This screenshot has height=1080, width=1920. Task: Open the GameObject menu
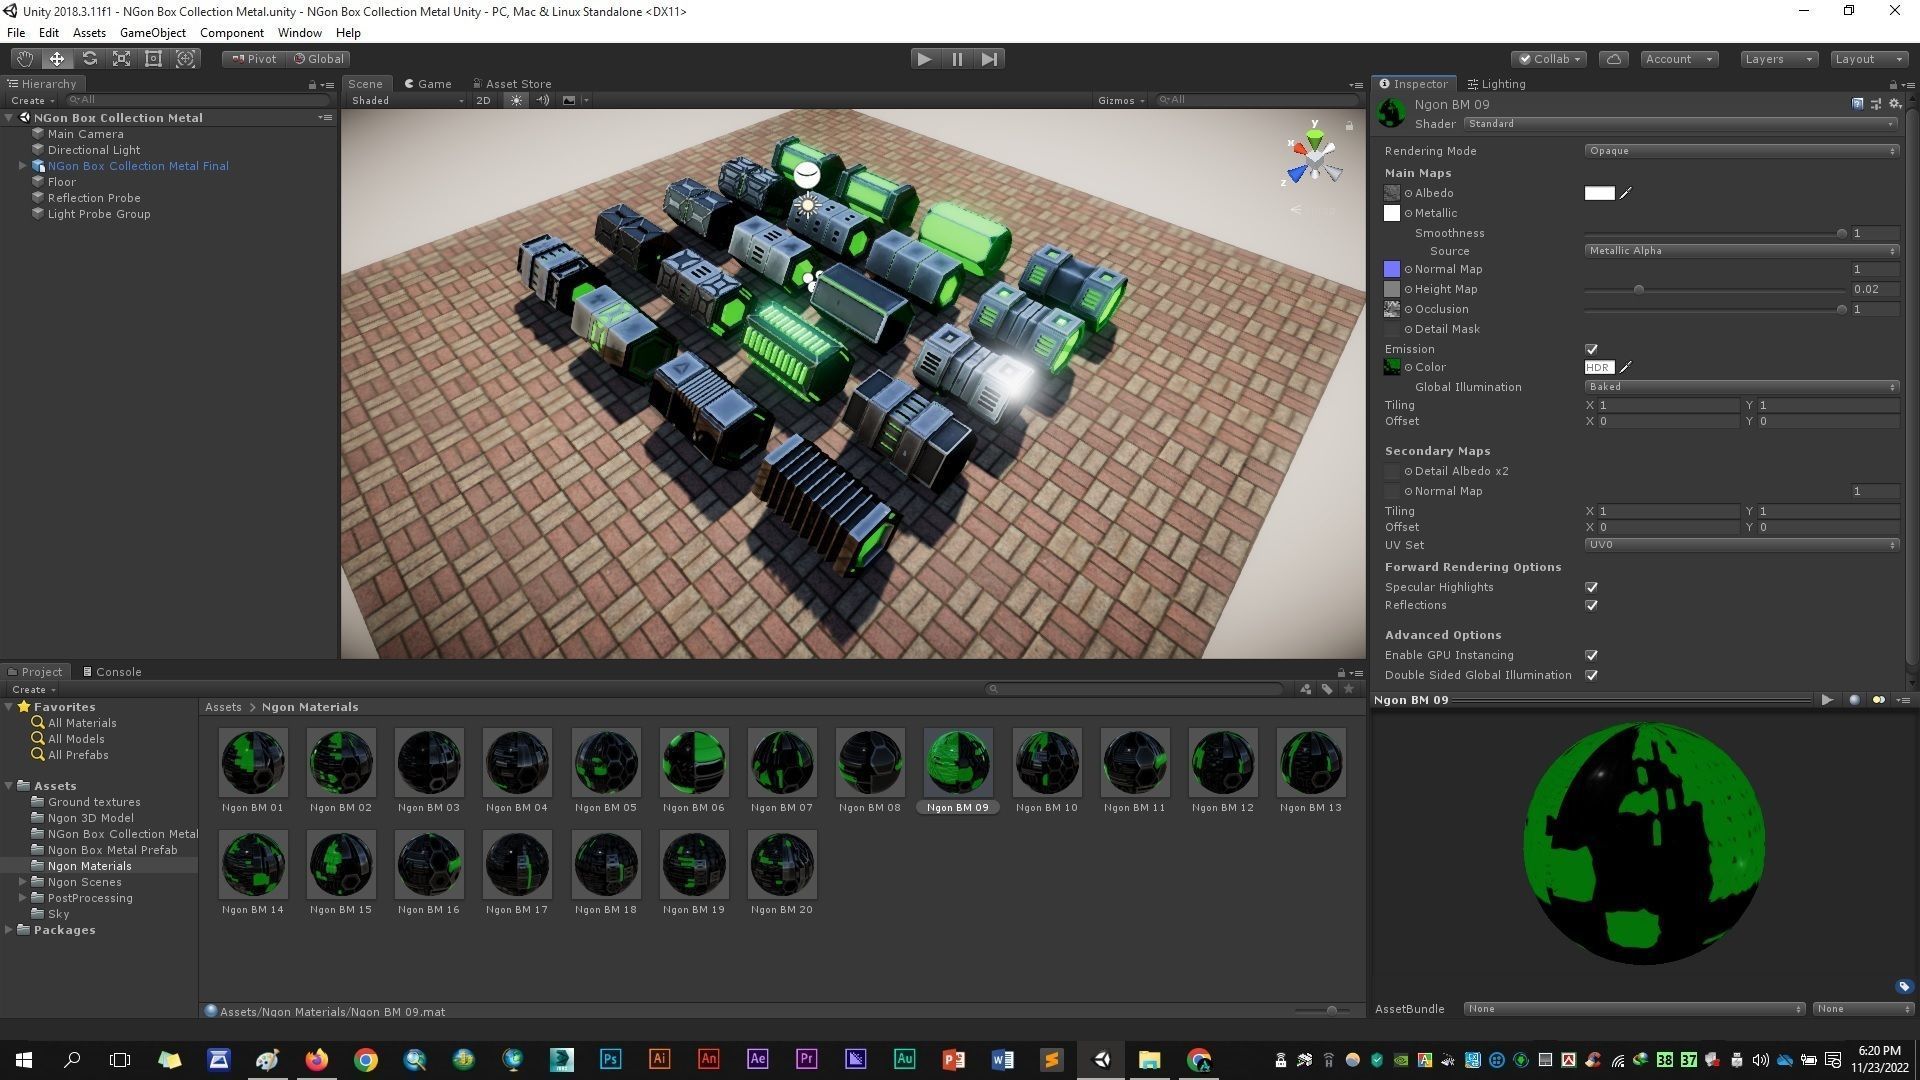[152, 33]
